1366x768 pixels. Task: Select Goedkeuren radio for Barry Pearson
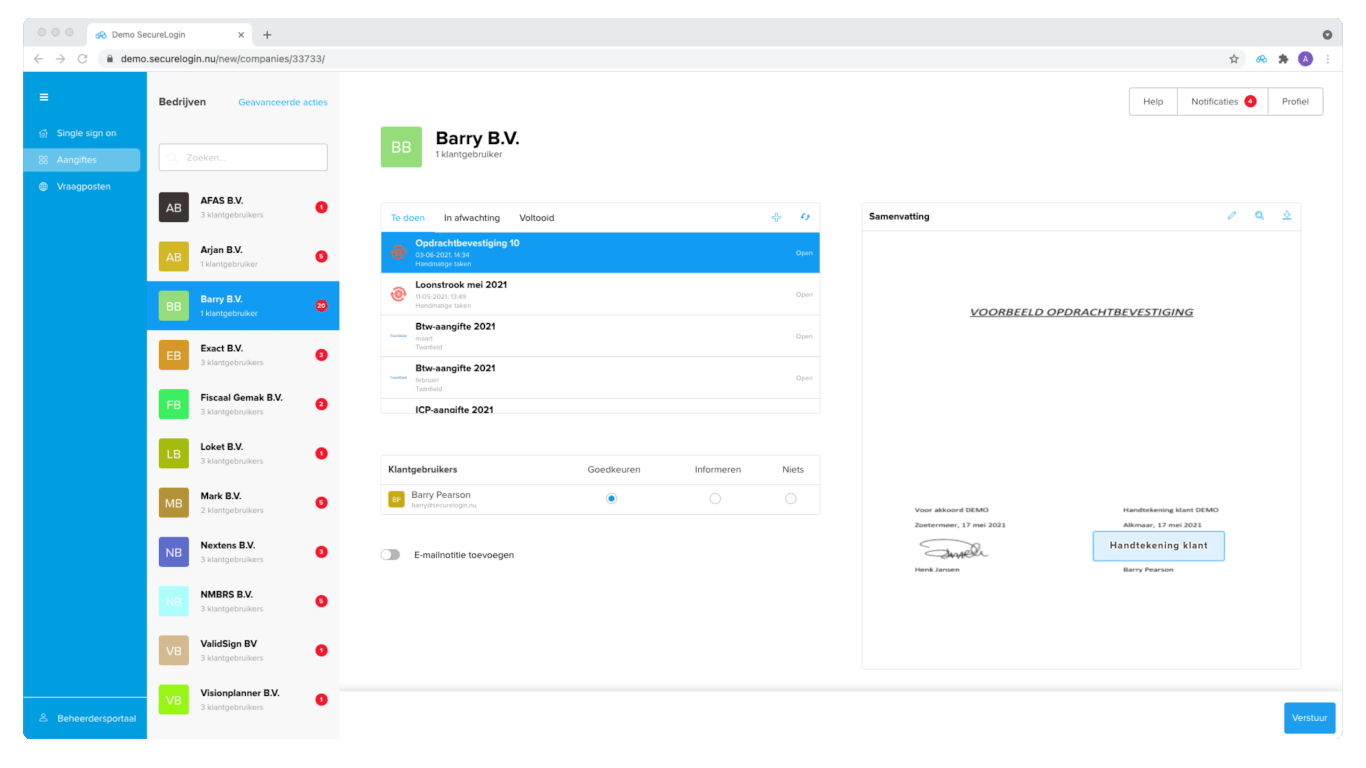pyautogui.click(x=611, y=499)
